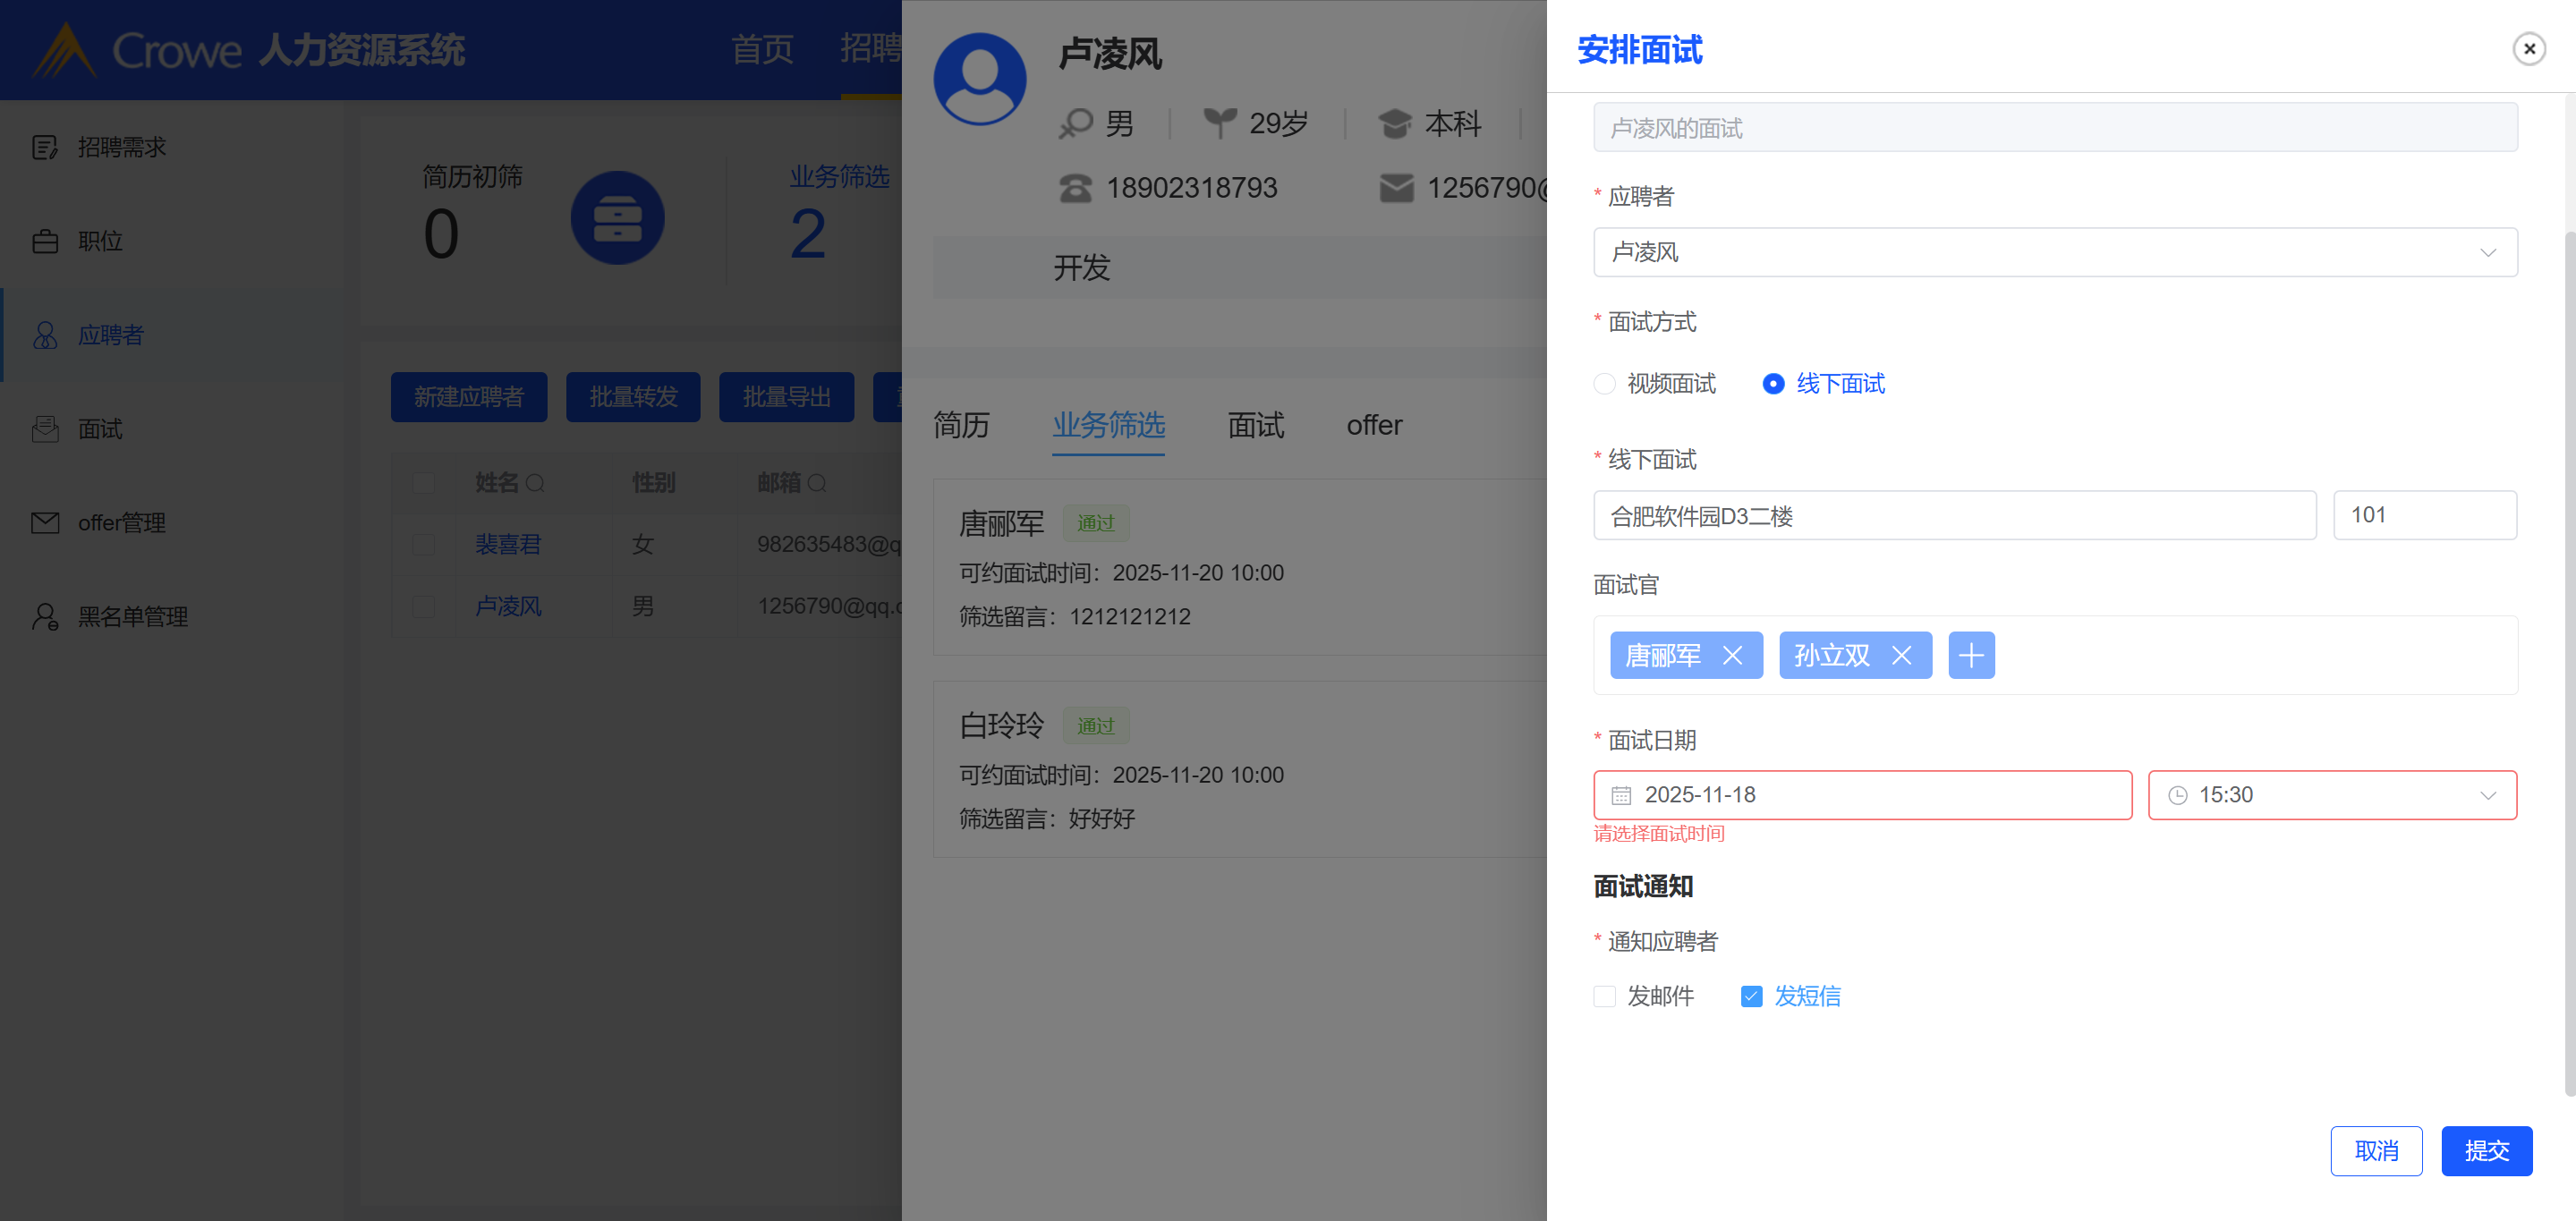Enable 发邮件 notification checkbox
Screen dimensions: 2576x1221
click(1604, 997)
